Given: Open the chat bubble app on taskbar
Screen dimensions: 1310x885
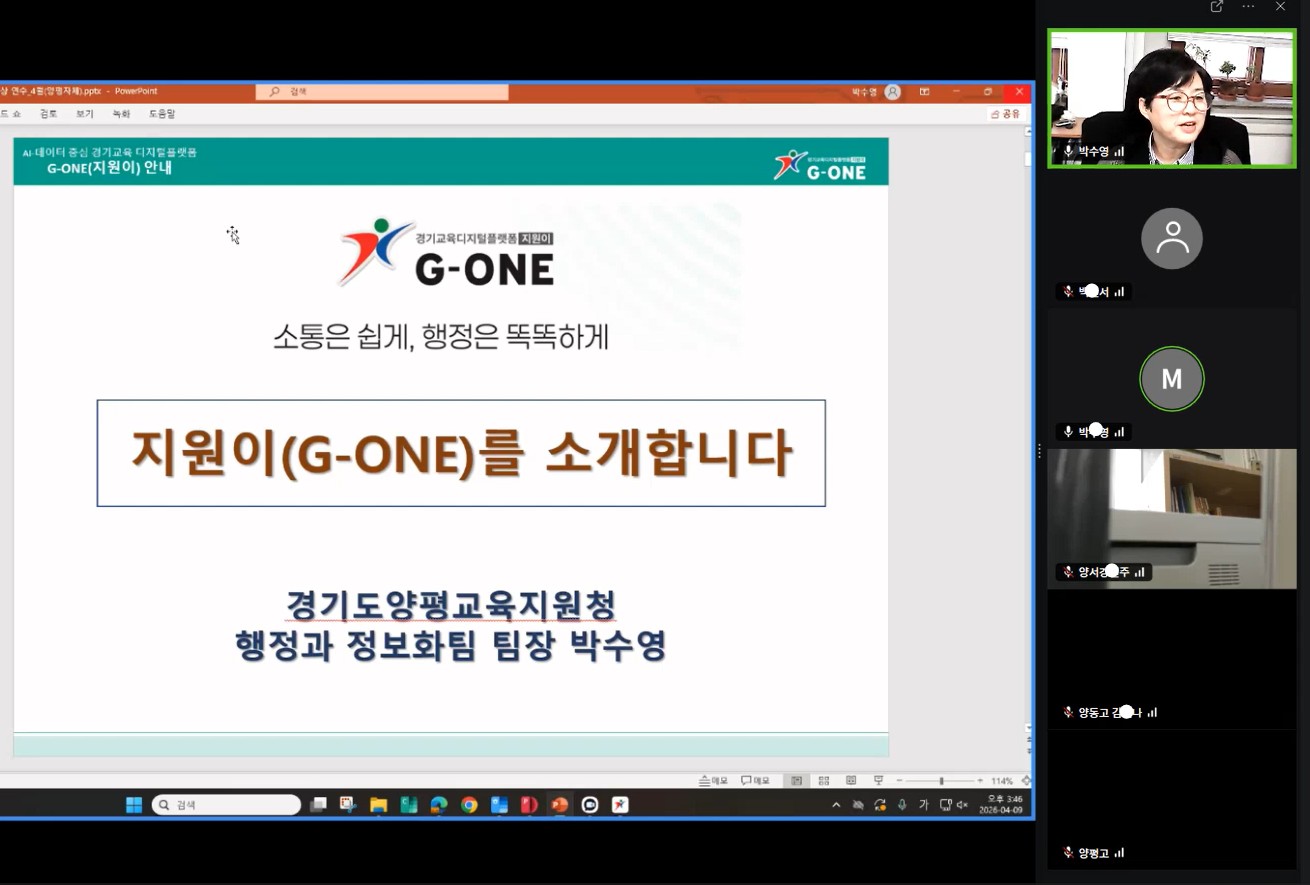Looking at the screenshot, I should [590, 805].
